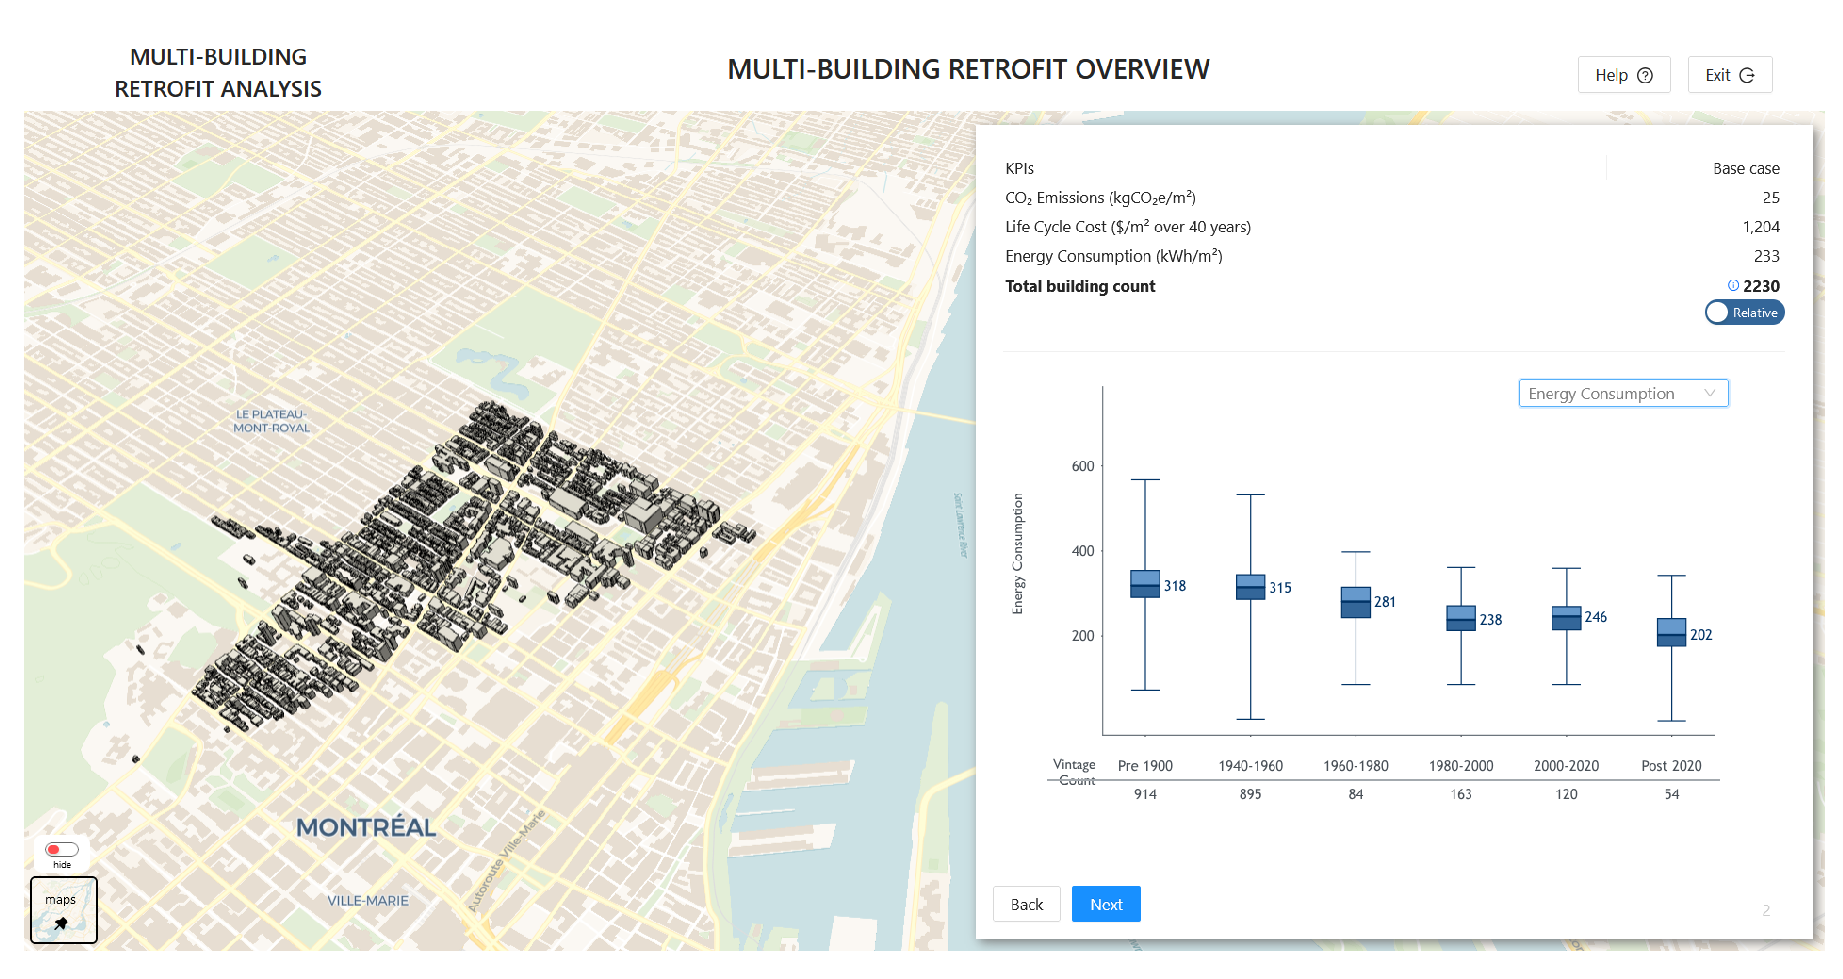Click the MONTRÉAL label on map

pos(366,828)
